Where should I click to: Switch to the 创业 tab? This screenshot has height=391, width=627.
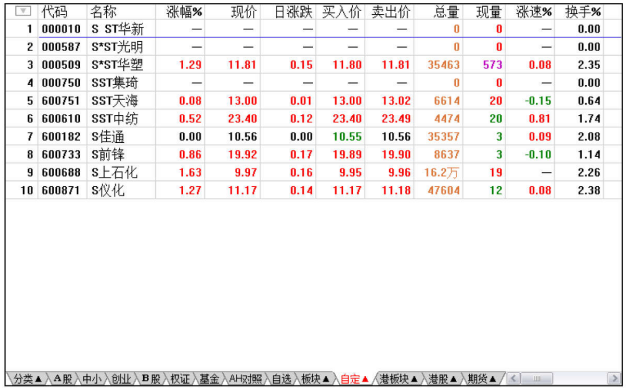[x=120, y=378]
